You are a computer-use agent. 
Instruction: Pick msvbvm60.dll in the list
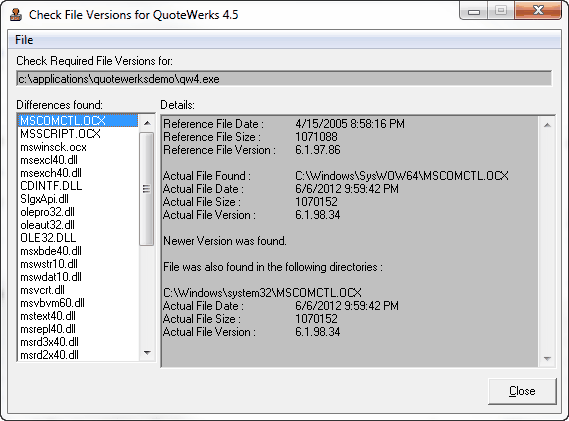pos(52,303)
